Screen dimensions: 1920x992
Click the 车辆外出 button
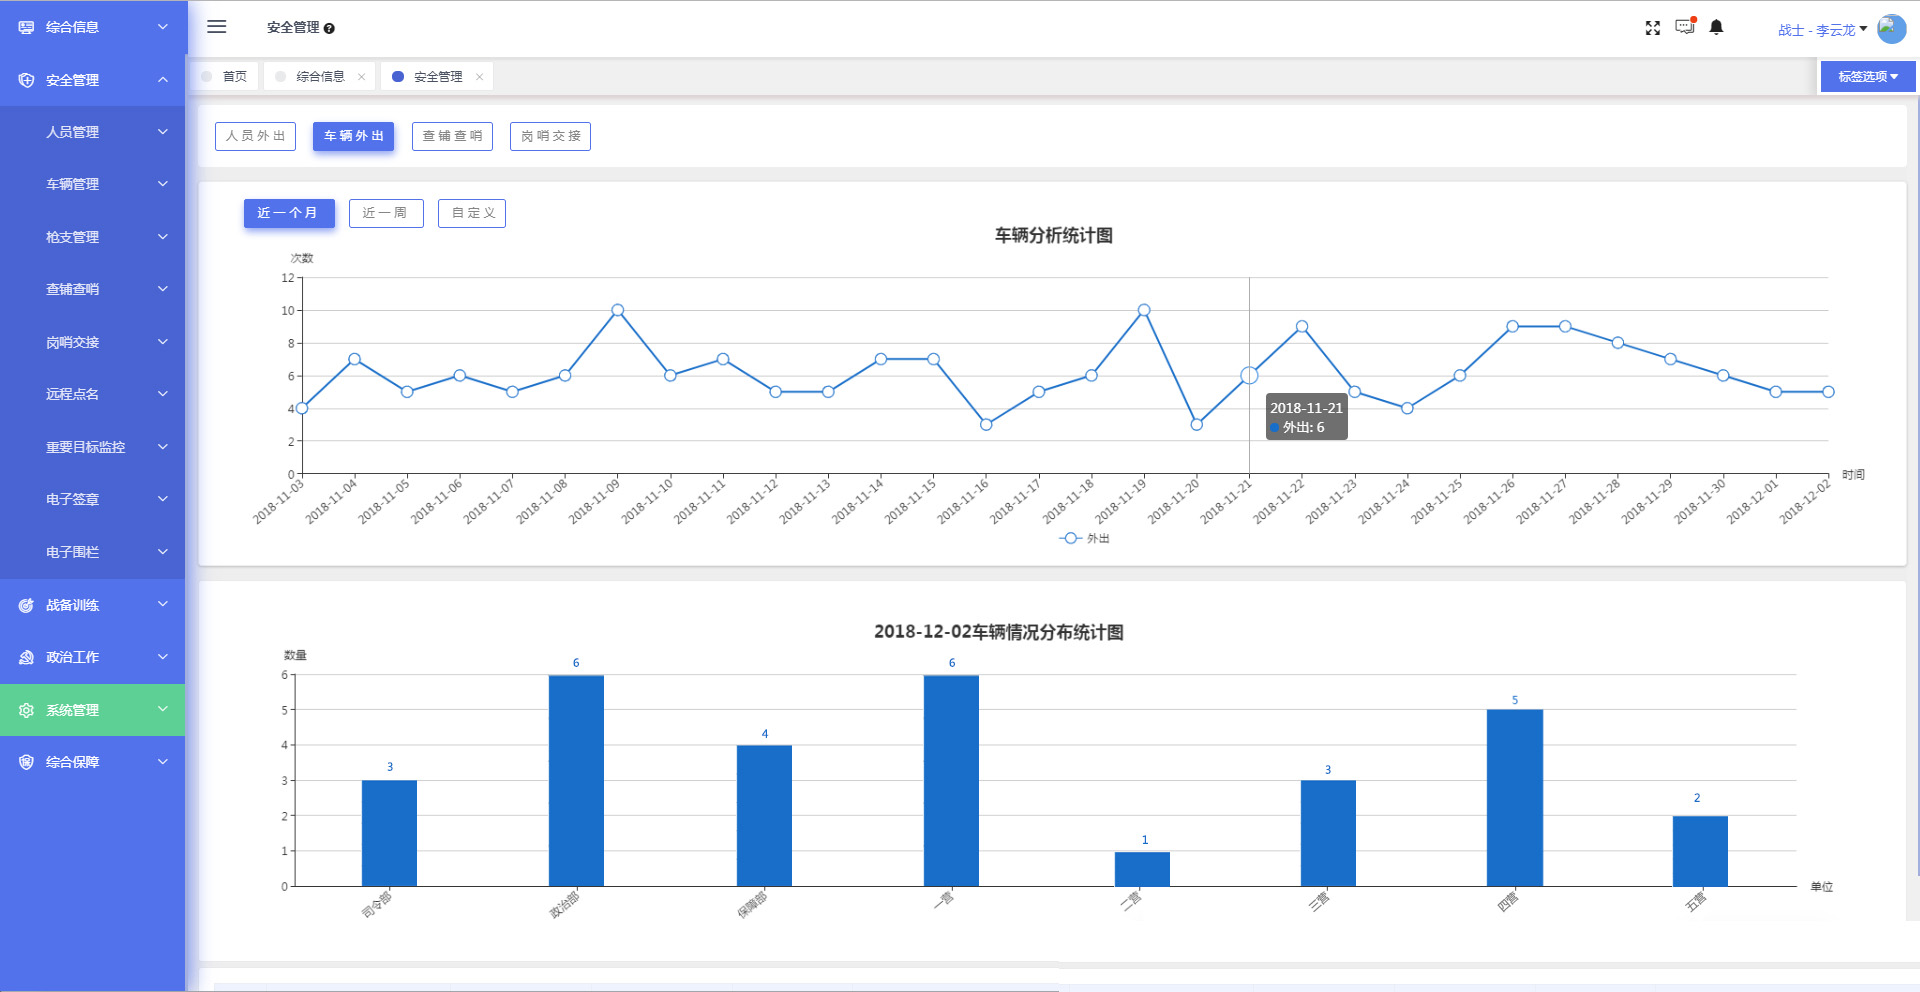point(353,136)
